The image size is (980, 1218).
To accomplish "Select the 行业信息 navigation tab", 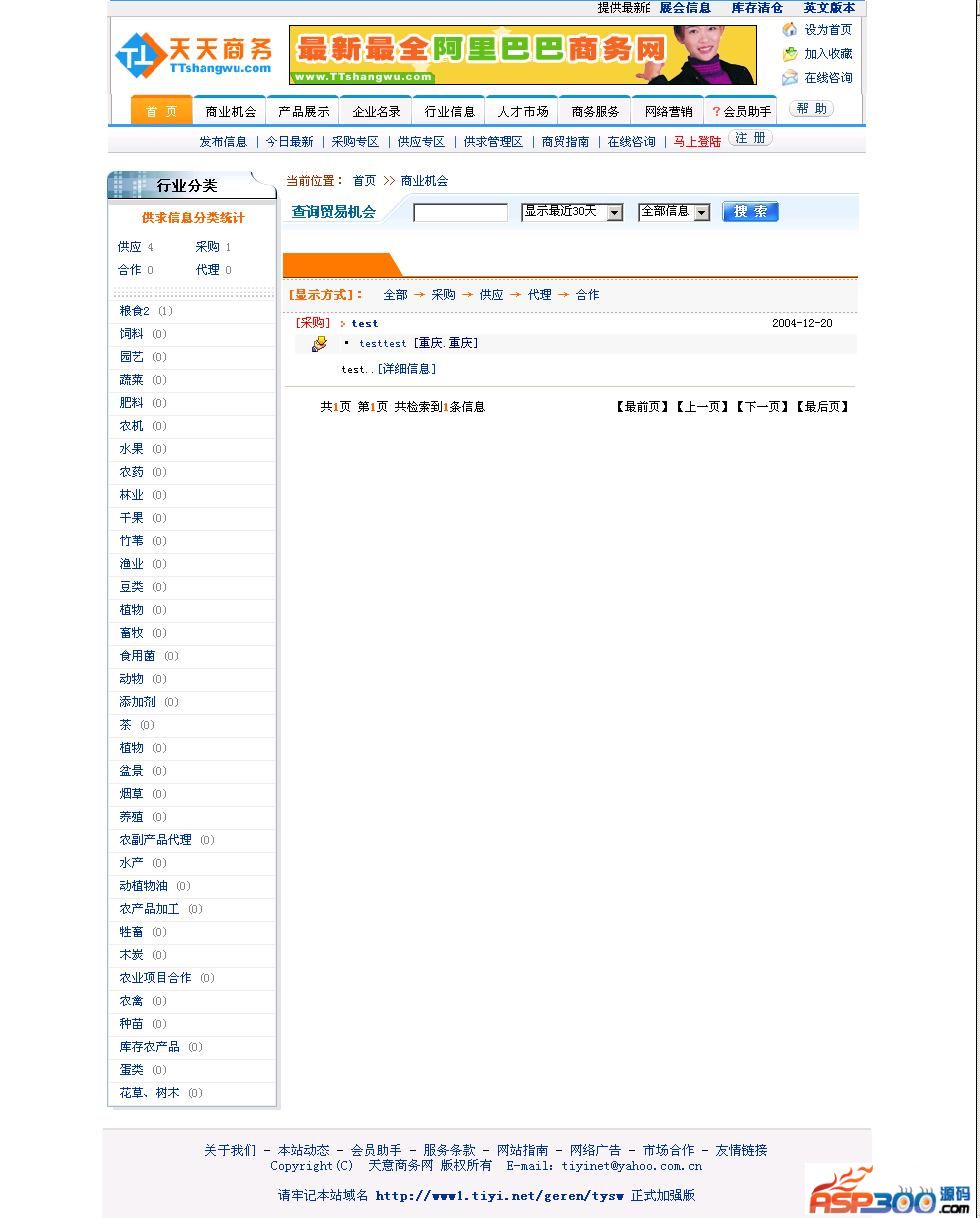I will 449,111.
